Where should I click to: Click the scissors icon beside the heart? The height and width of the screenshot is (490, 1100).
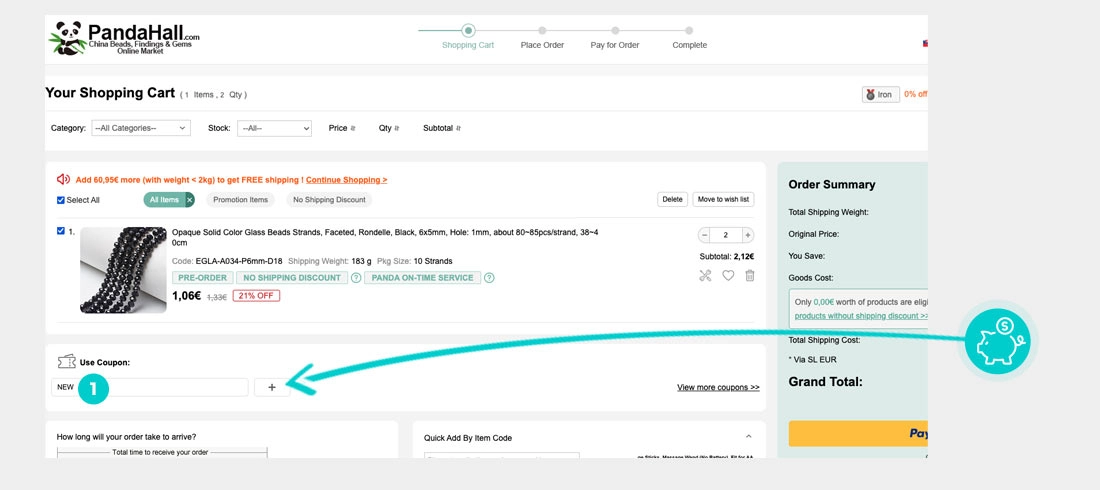pyautogui.click(x=706, y=276)
